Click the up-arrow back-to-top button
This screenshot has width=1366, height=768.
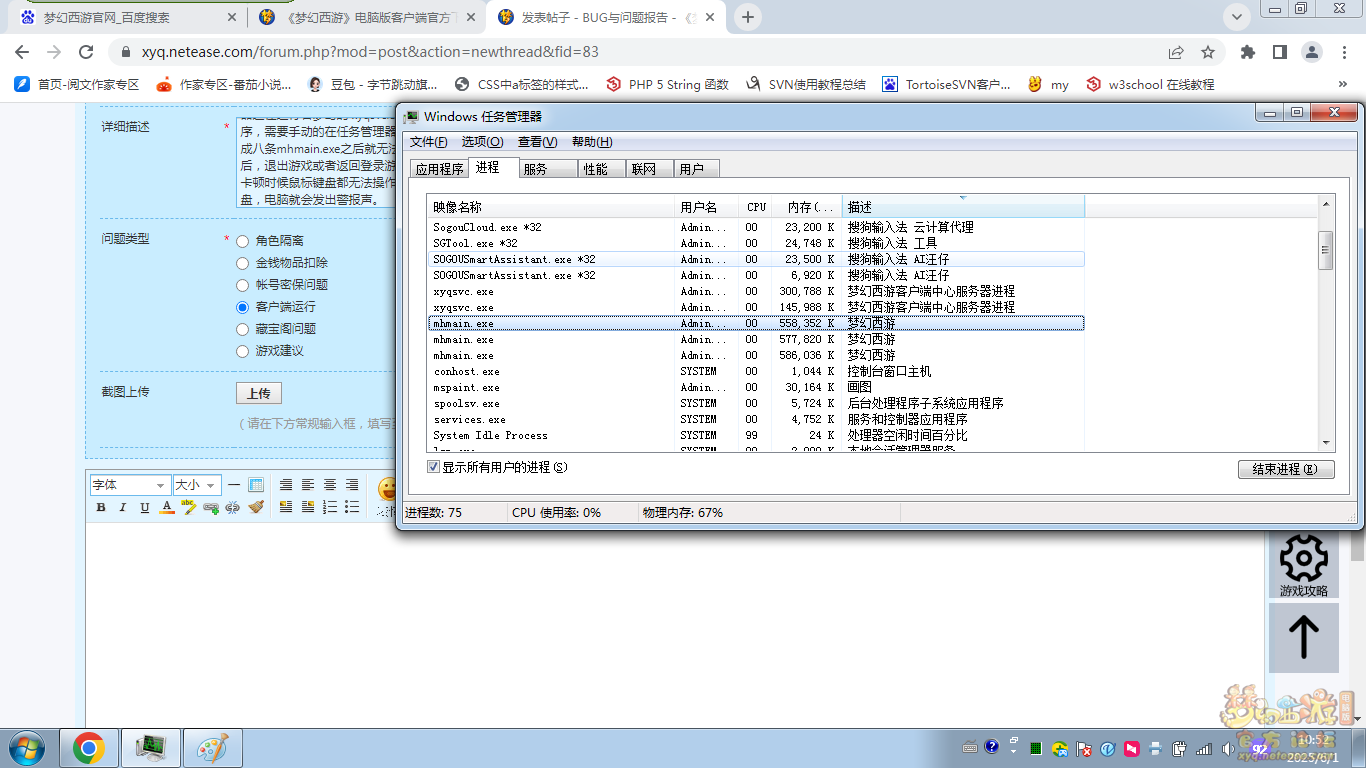point(1304,637)
